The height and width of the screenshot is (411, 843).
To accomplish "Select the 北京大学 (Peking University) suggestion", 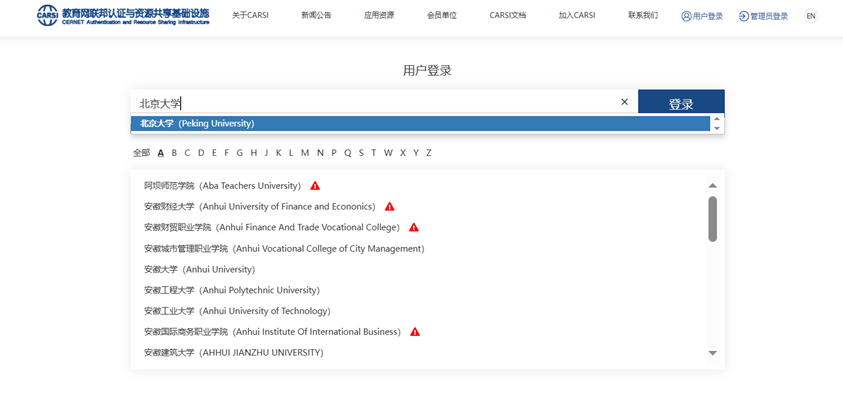I will [420, 124].
